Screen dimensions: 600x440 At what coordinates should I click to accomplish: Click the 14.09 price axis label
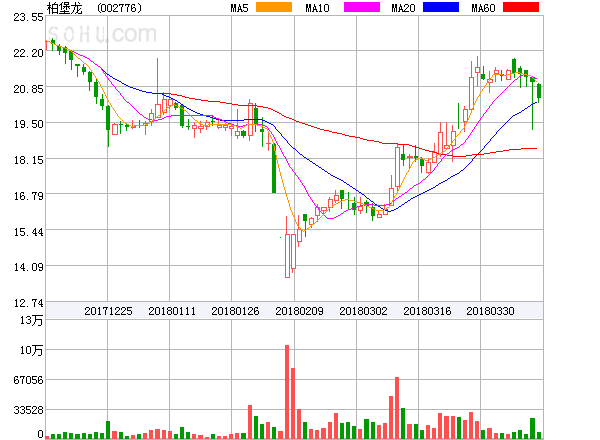pyautogui.click(x=28, y=267)
